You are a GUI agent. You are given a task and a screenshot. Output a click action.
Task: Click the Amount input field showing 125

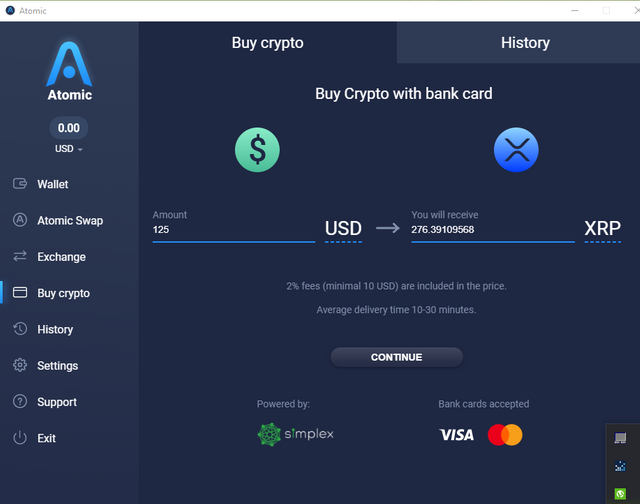[233, 229]
